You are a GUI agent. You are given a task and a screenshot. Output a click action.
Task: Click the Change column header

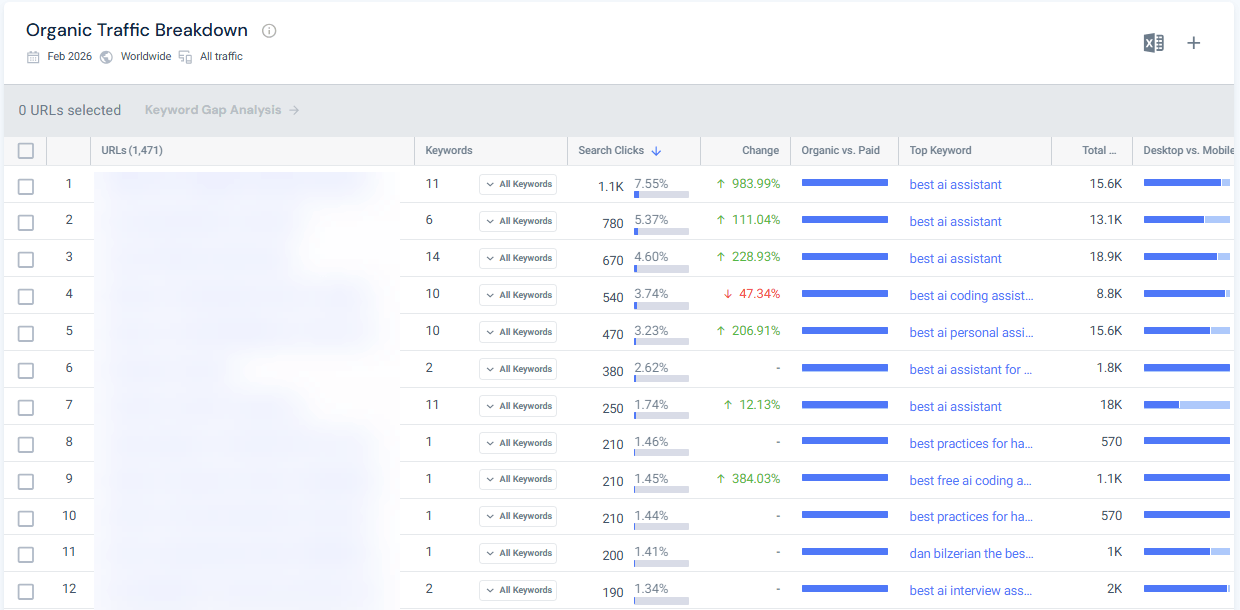(x=760, y=151)
